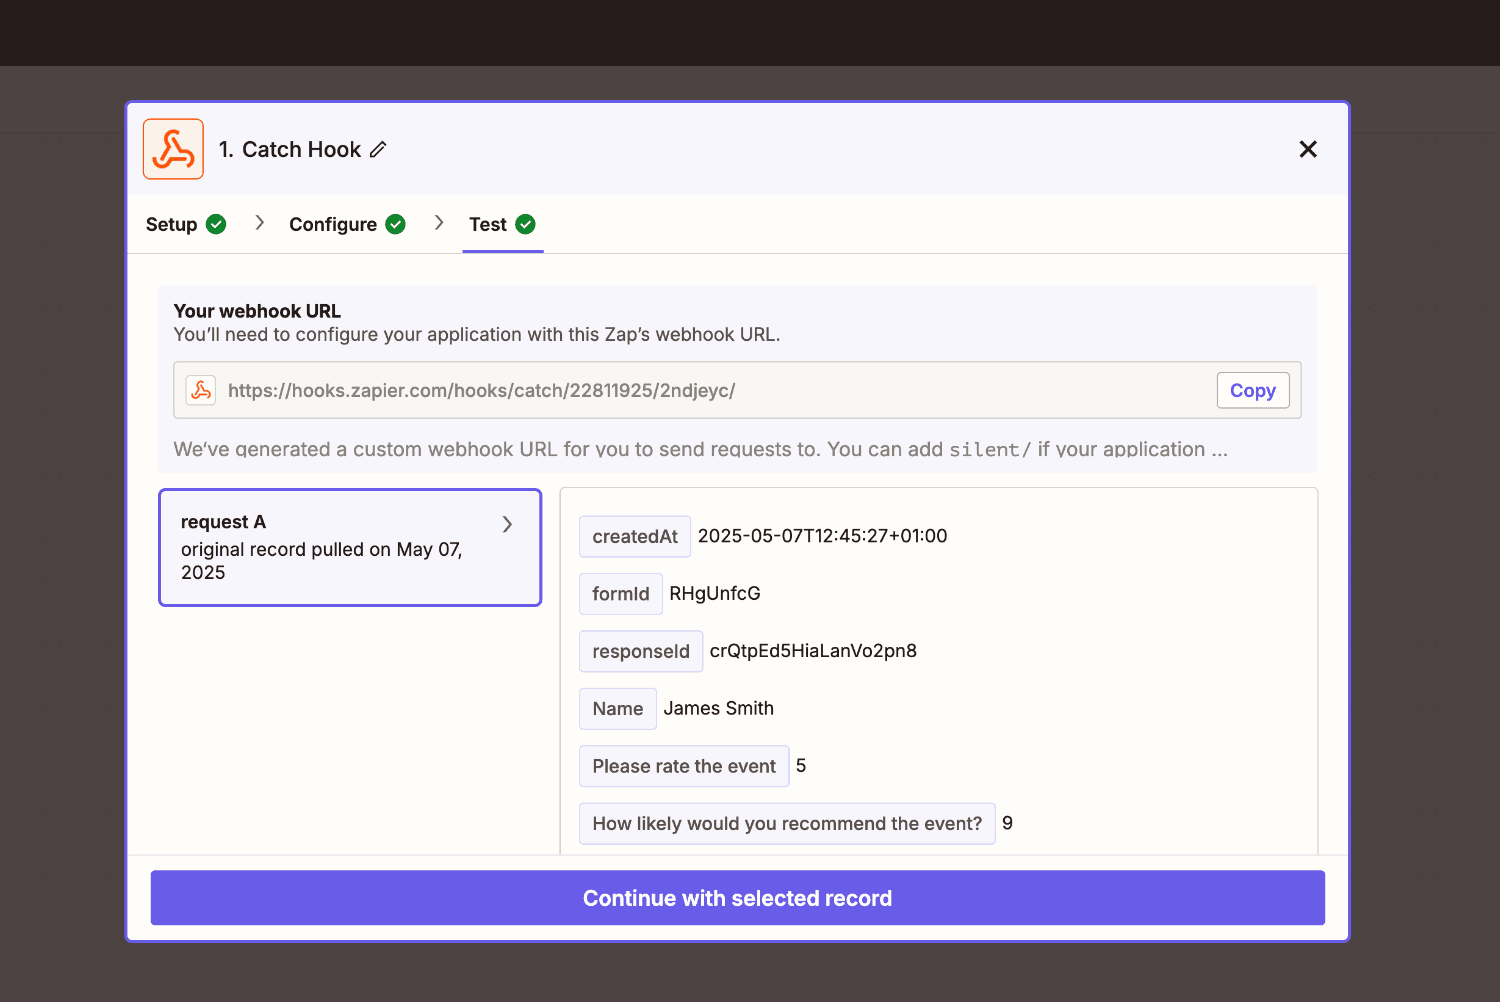This screenshot has width=1500, height=1002.
Task: Continue with selected record
Action: 738,898
